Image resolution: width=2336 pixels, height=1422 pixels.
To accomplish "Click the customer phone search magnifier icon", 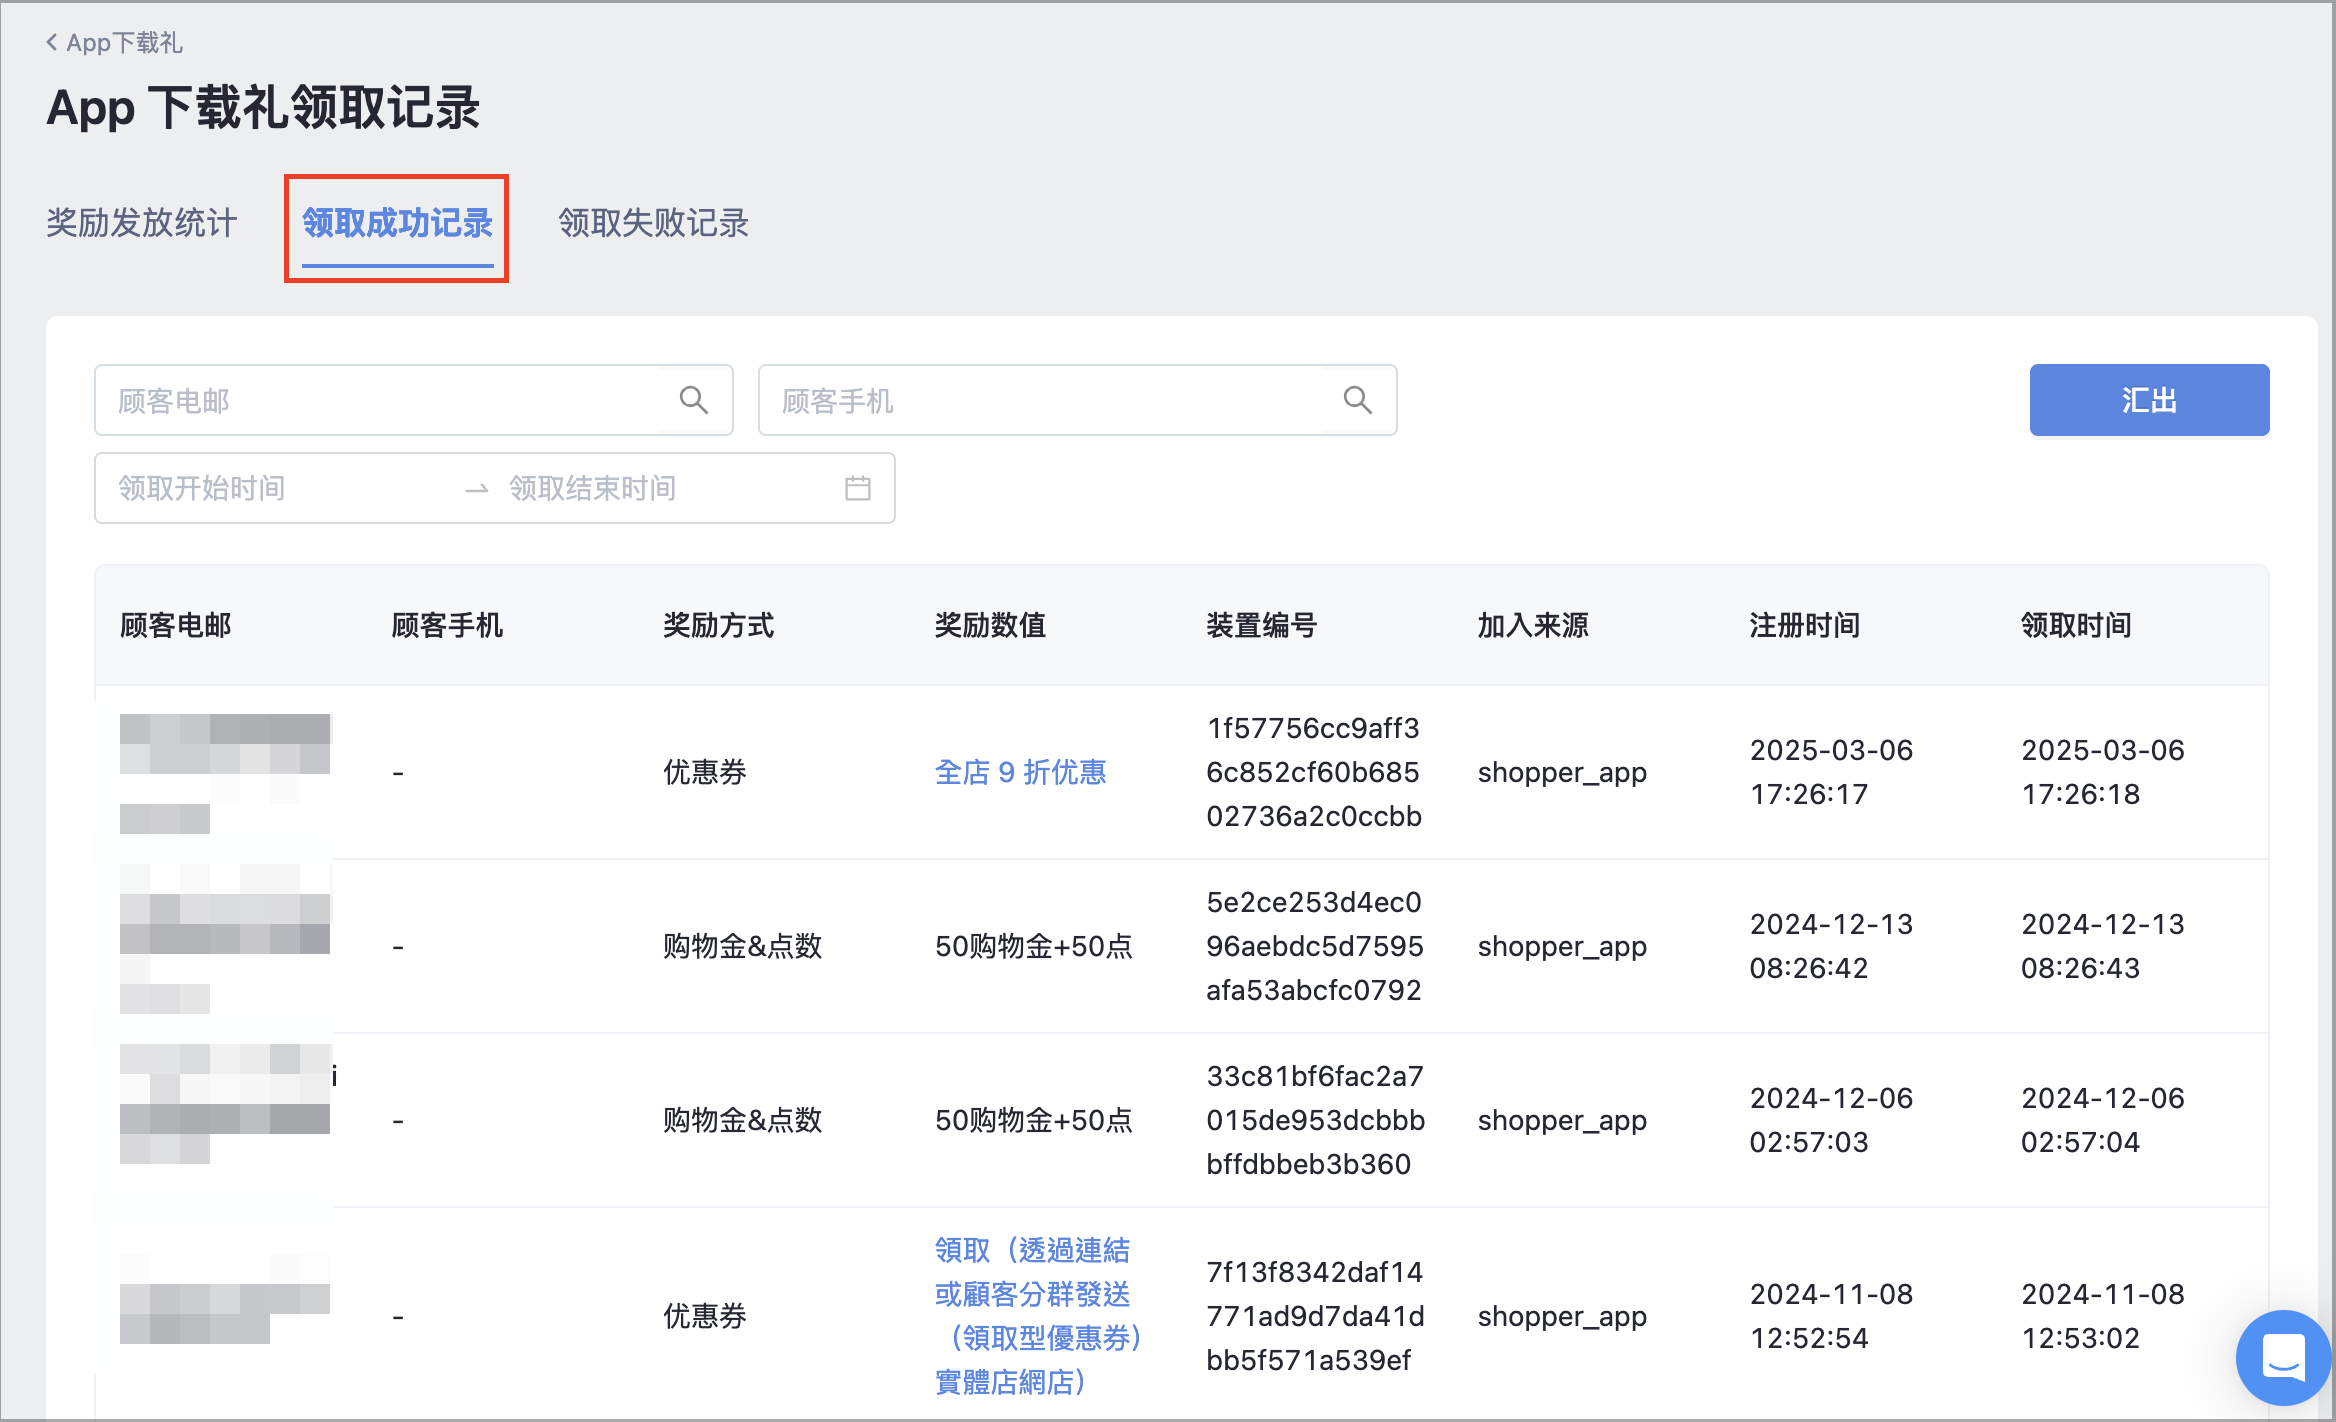I will [x=1357, y=400].
